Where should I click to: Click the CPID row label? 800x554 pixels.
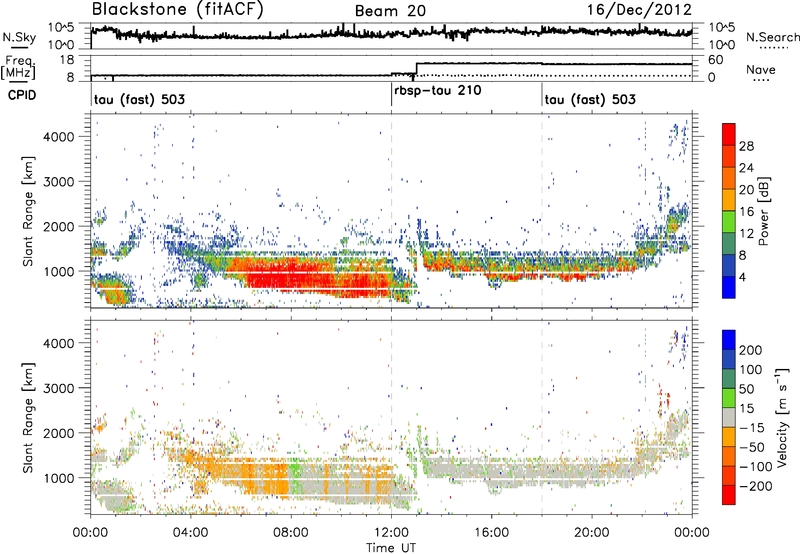(x=22, y=95)
